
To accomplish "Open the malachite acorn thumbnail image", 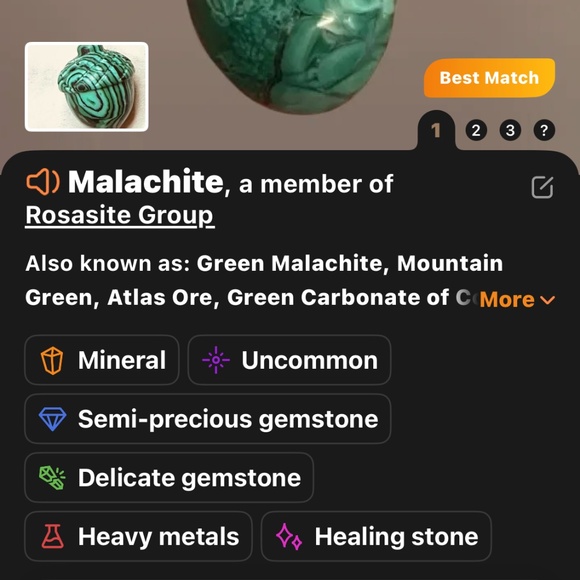I will [x=87, y=87].
